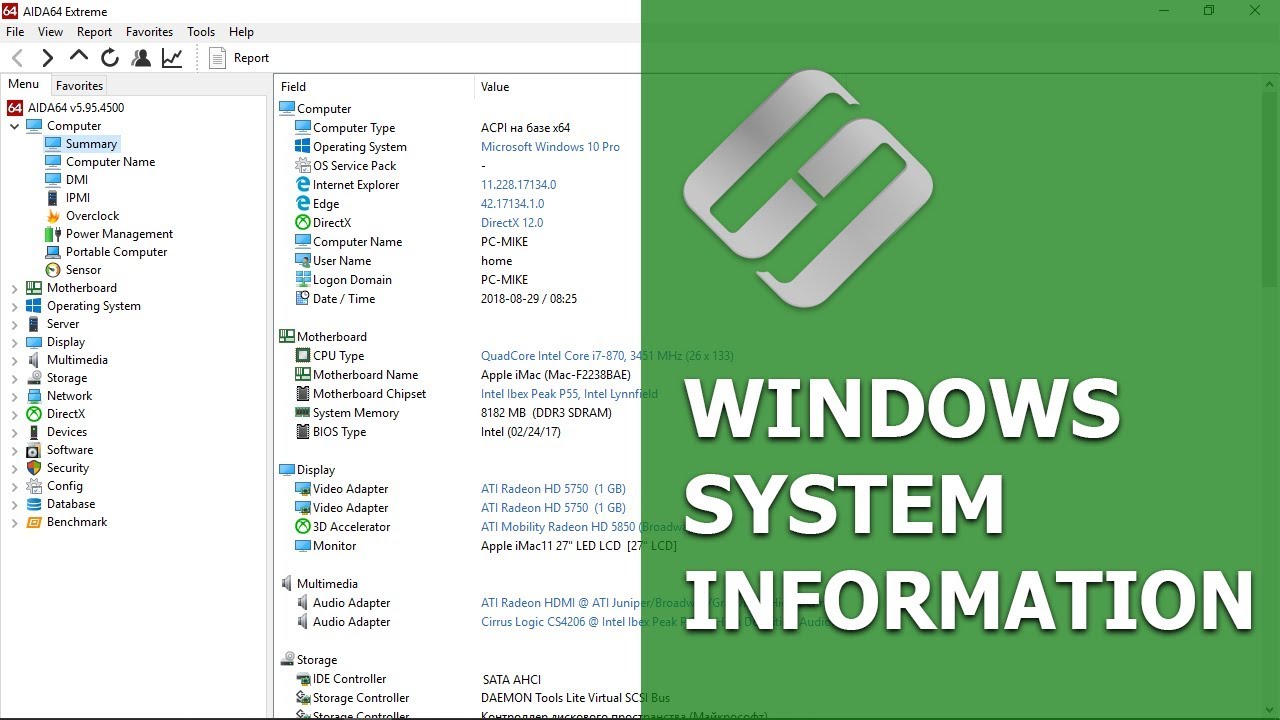This screenshot has height=720, width=1280.
Task: Switch to the Menu tab
Action: [x=24, y=85]
